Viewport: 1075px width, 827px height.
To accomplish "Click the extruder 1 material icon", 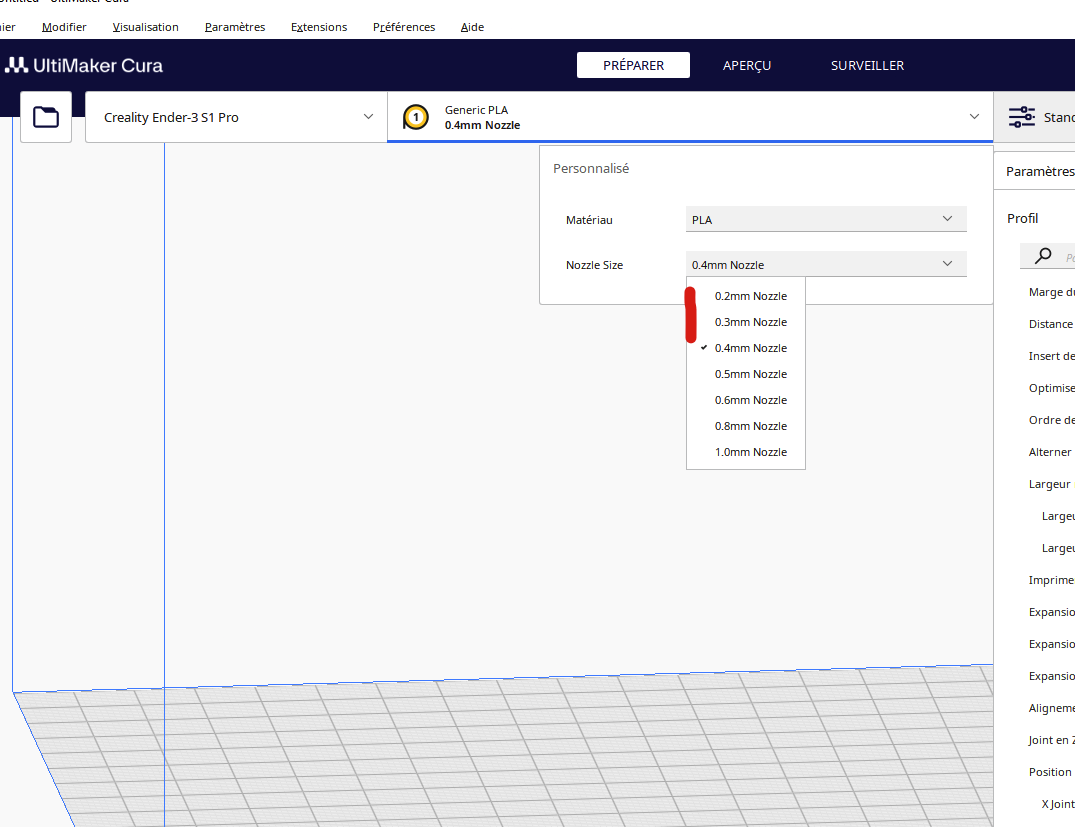I will [415, 117].
